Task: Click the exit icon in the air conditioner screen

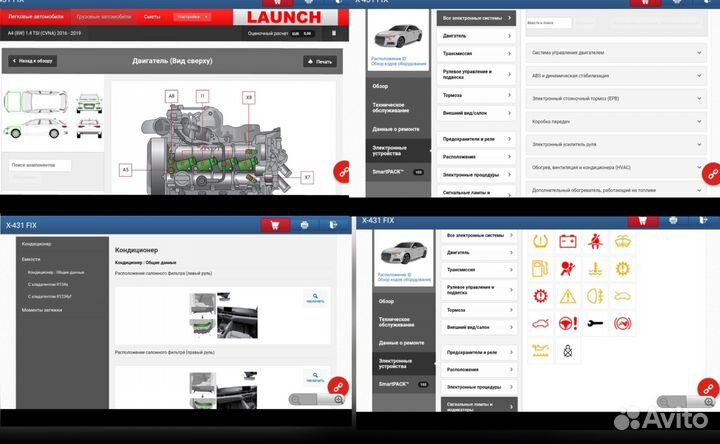Action: pyautogui.click(x=333, y=225)
